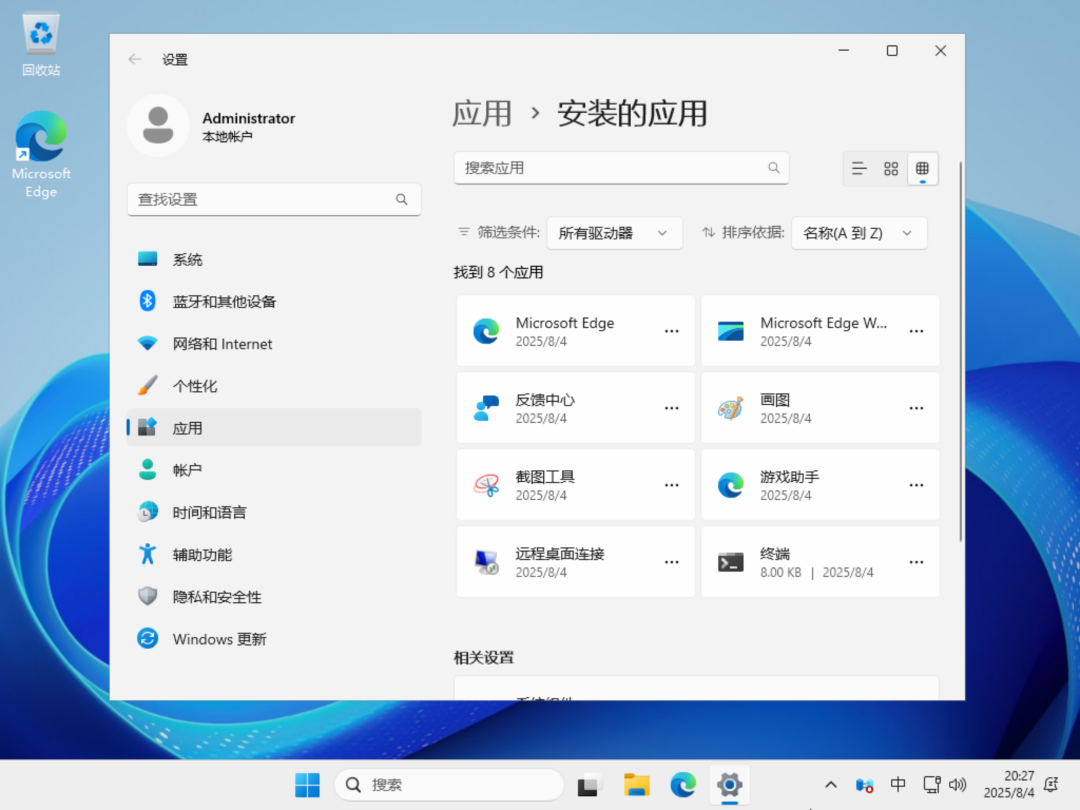The image size is (1080, 810).
Task: Open 时间和语言 settings category
Action: (274, 512)
